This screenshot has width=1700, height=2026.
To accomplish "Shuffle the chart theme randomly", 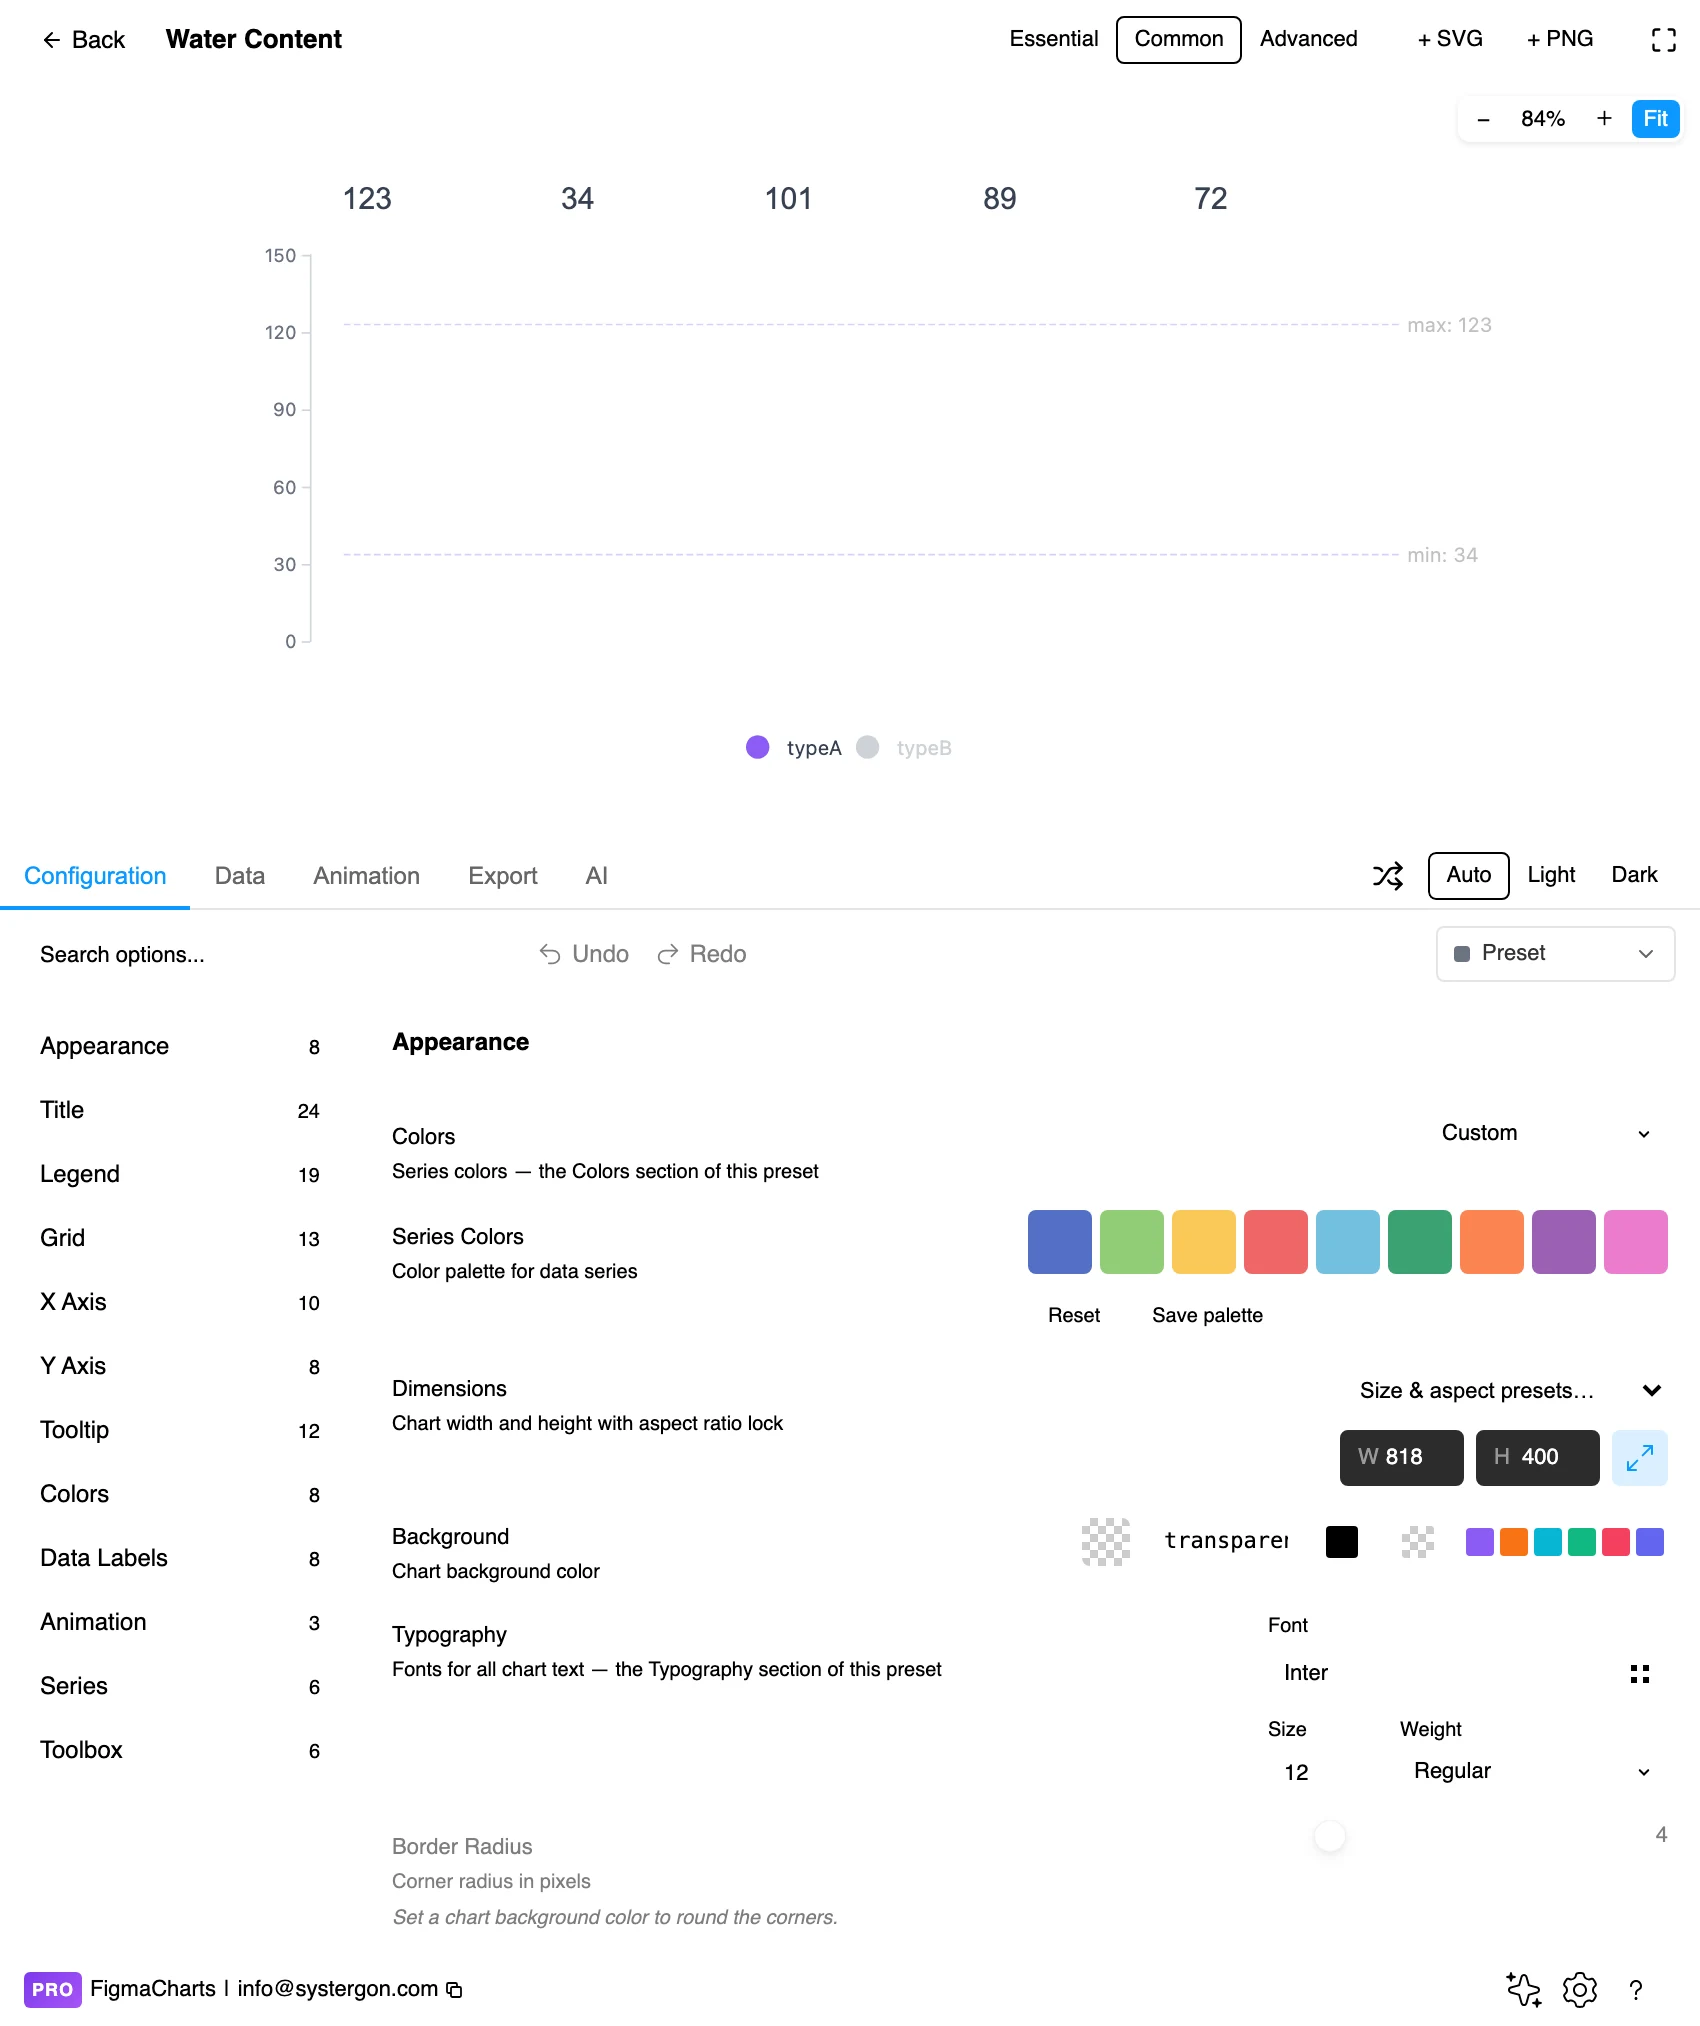I will [1388, 876].
